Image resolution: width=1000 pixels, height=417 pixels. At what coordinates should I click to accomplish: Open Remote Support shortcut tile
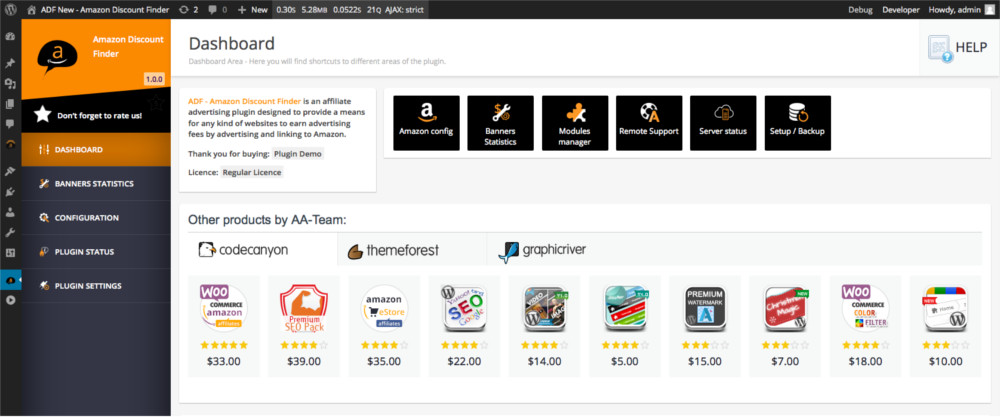coord(649,123)
